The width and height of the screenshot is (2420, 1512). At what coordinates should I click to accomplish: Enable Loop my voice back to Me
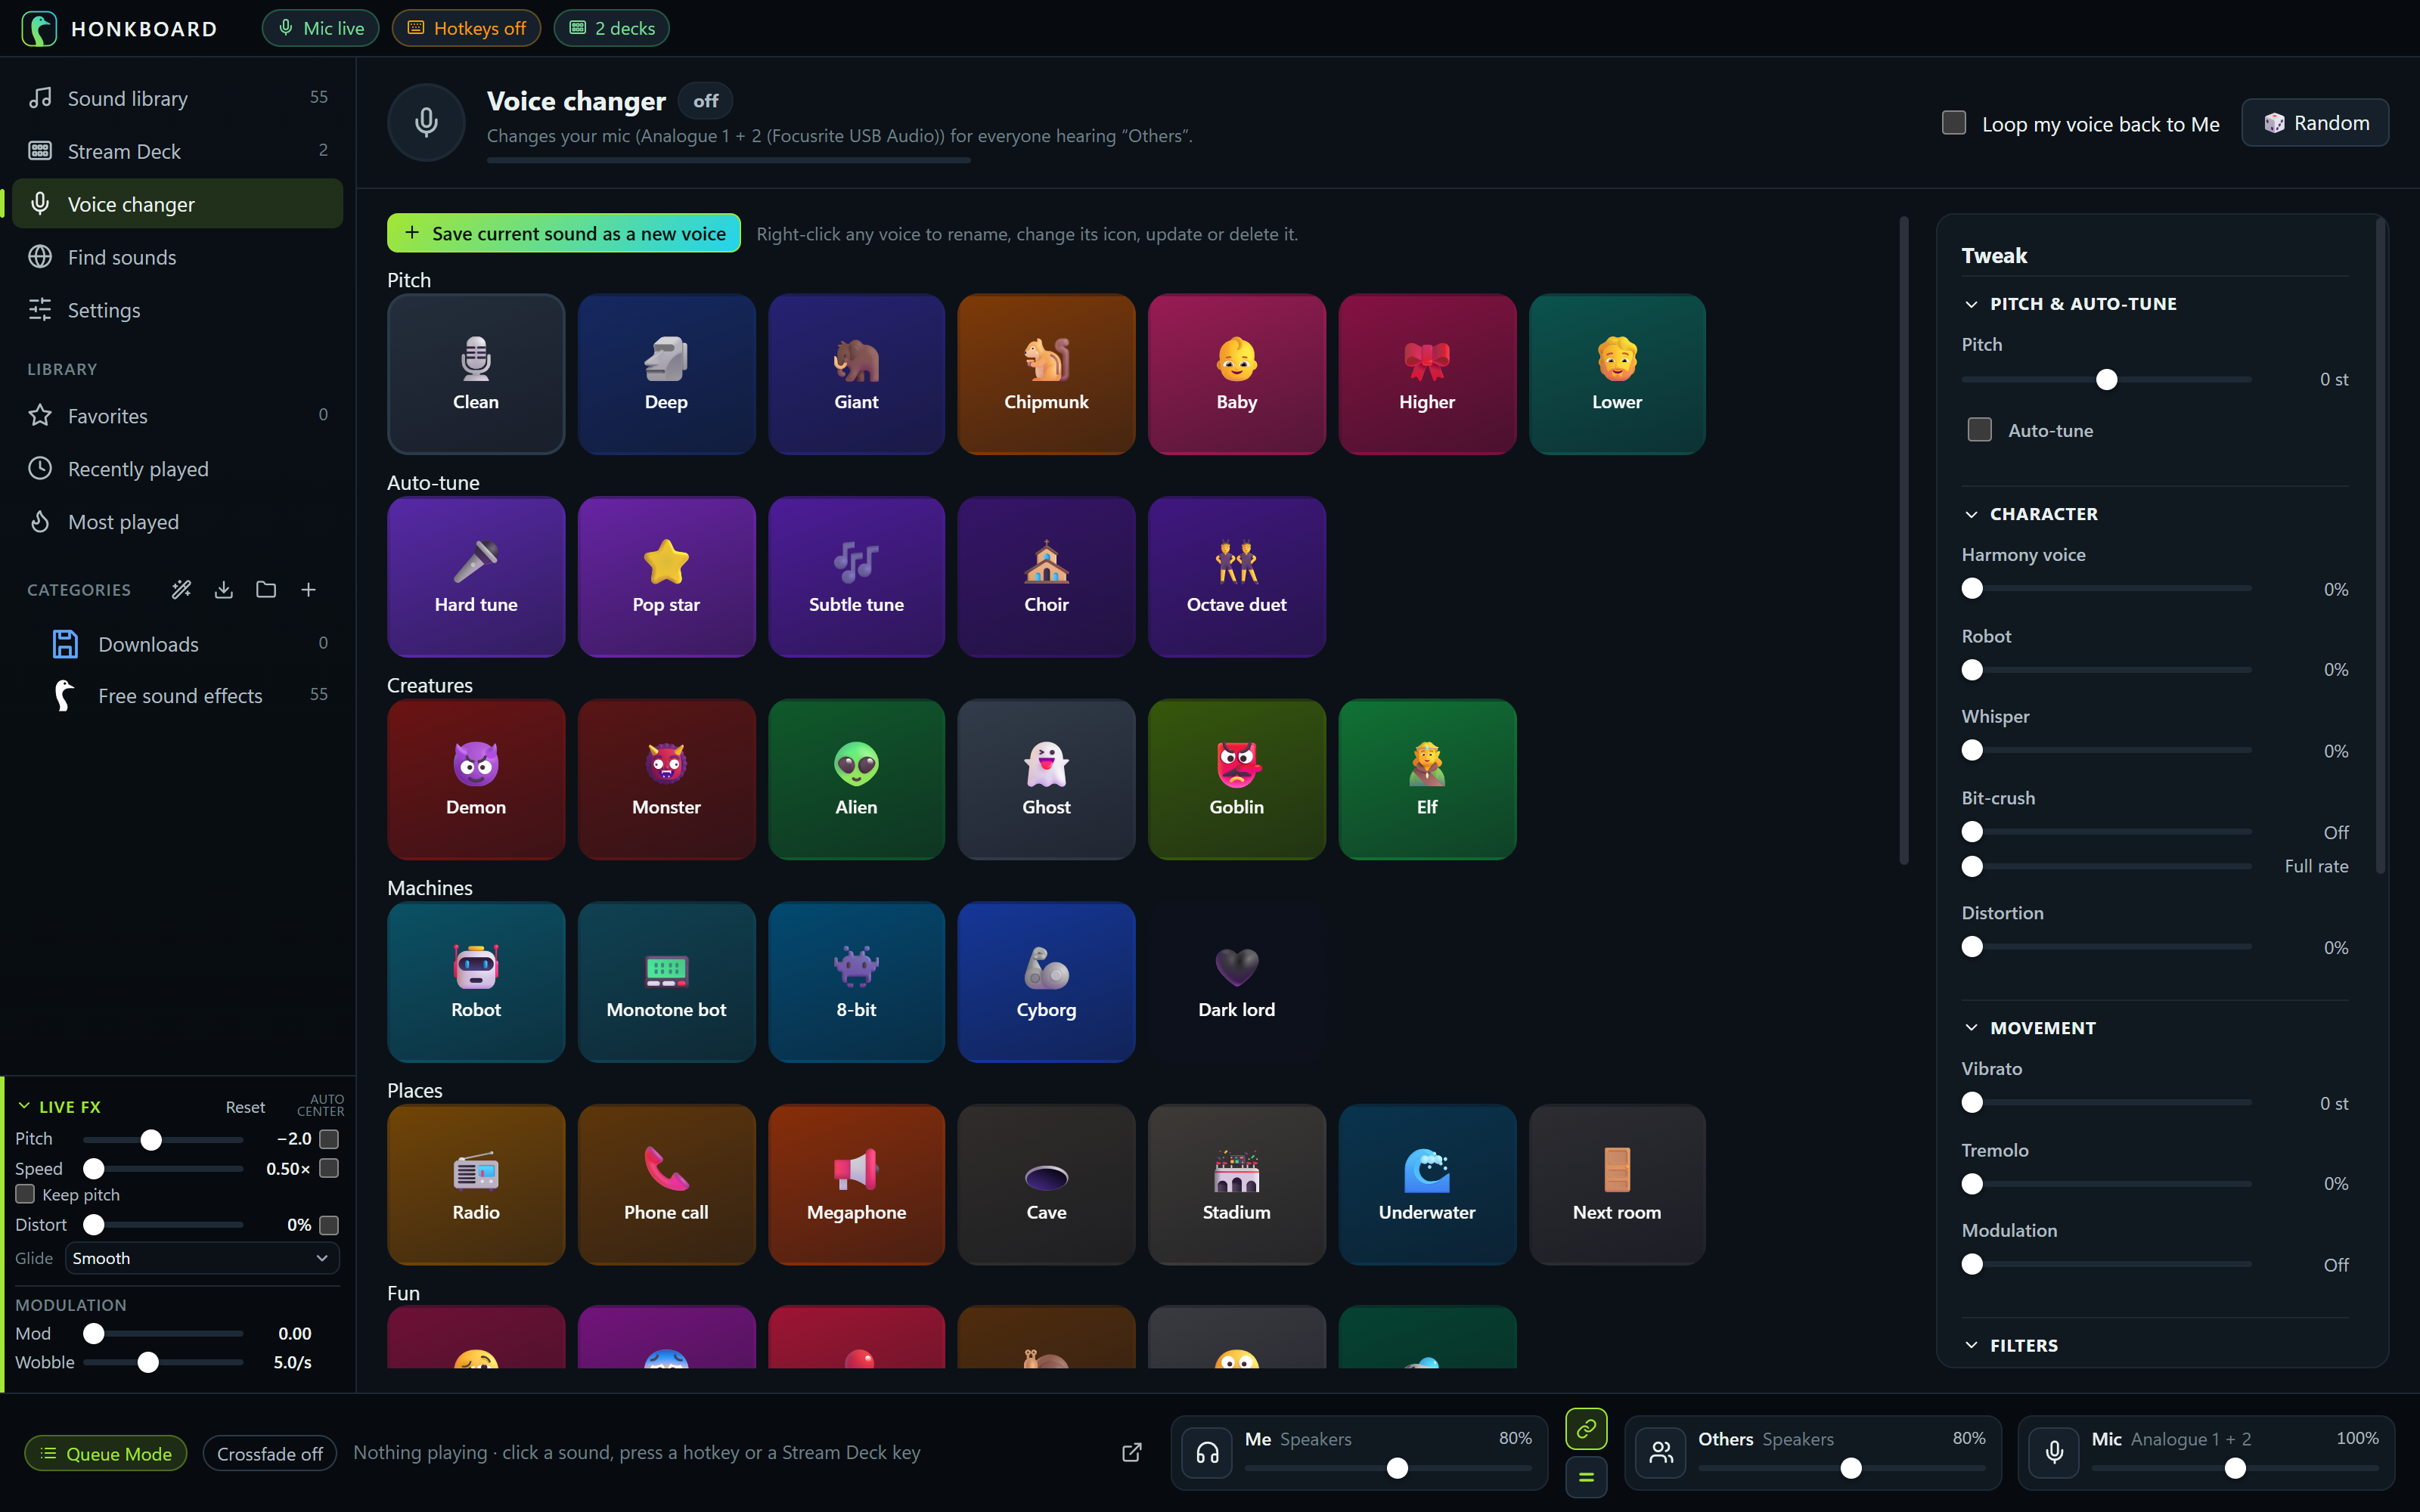click(1953, 123)
